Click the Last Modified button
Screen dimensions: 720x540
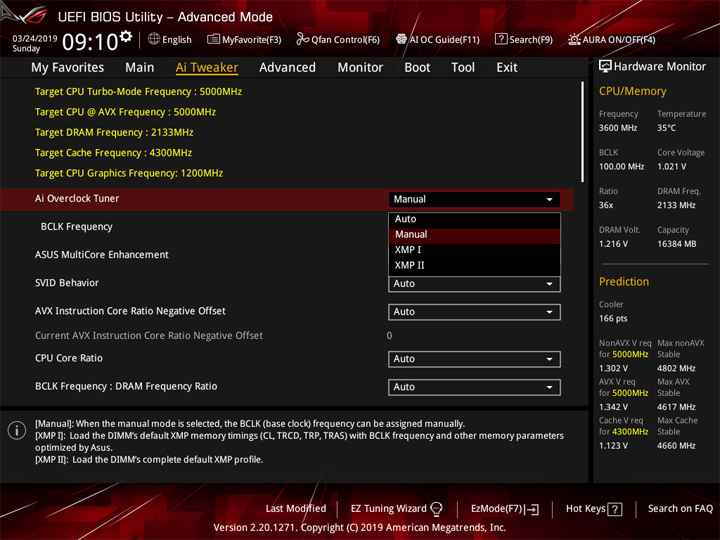click(296, 508)
